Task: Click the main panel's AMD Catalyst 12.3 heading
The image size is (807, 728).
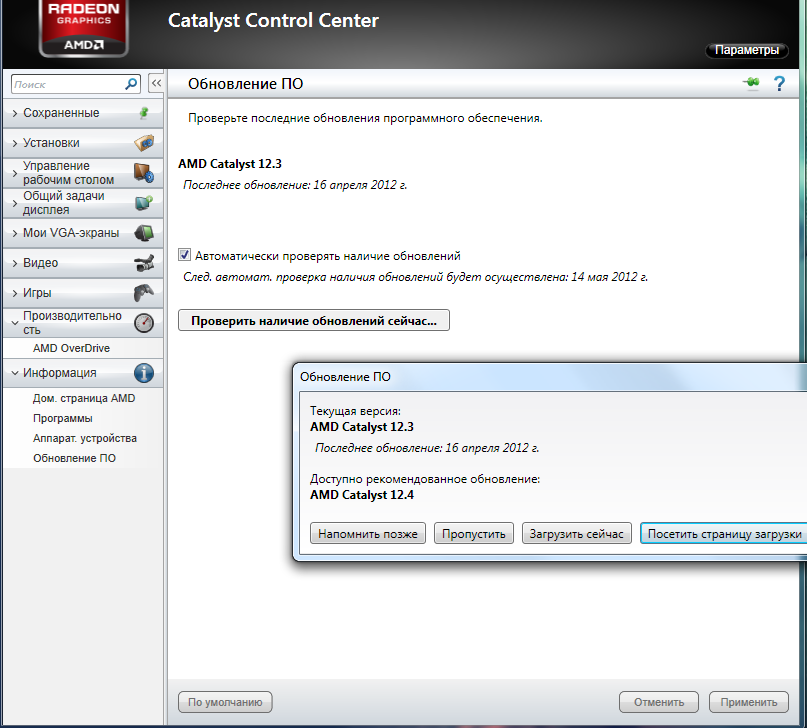Action: pyautogui.click(x=230, y=164)
